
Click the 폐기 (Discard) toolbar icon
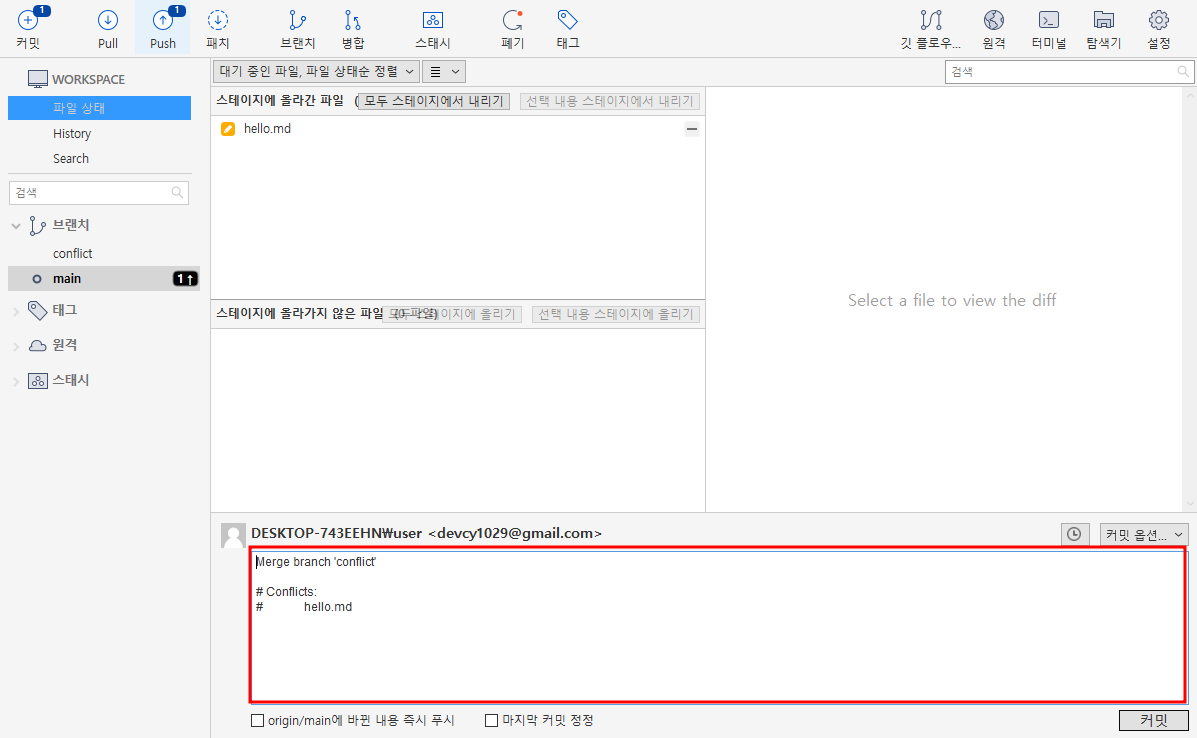pyautogui.click(x=512, y=21)
